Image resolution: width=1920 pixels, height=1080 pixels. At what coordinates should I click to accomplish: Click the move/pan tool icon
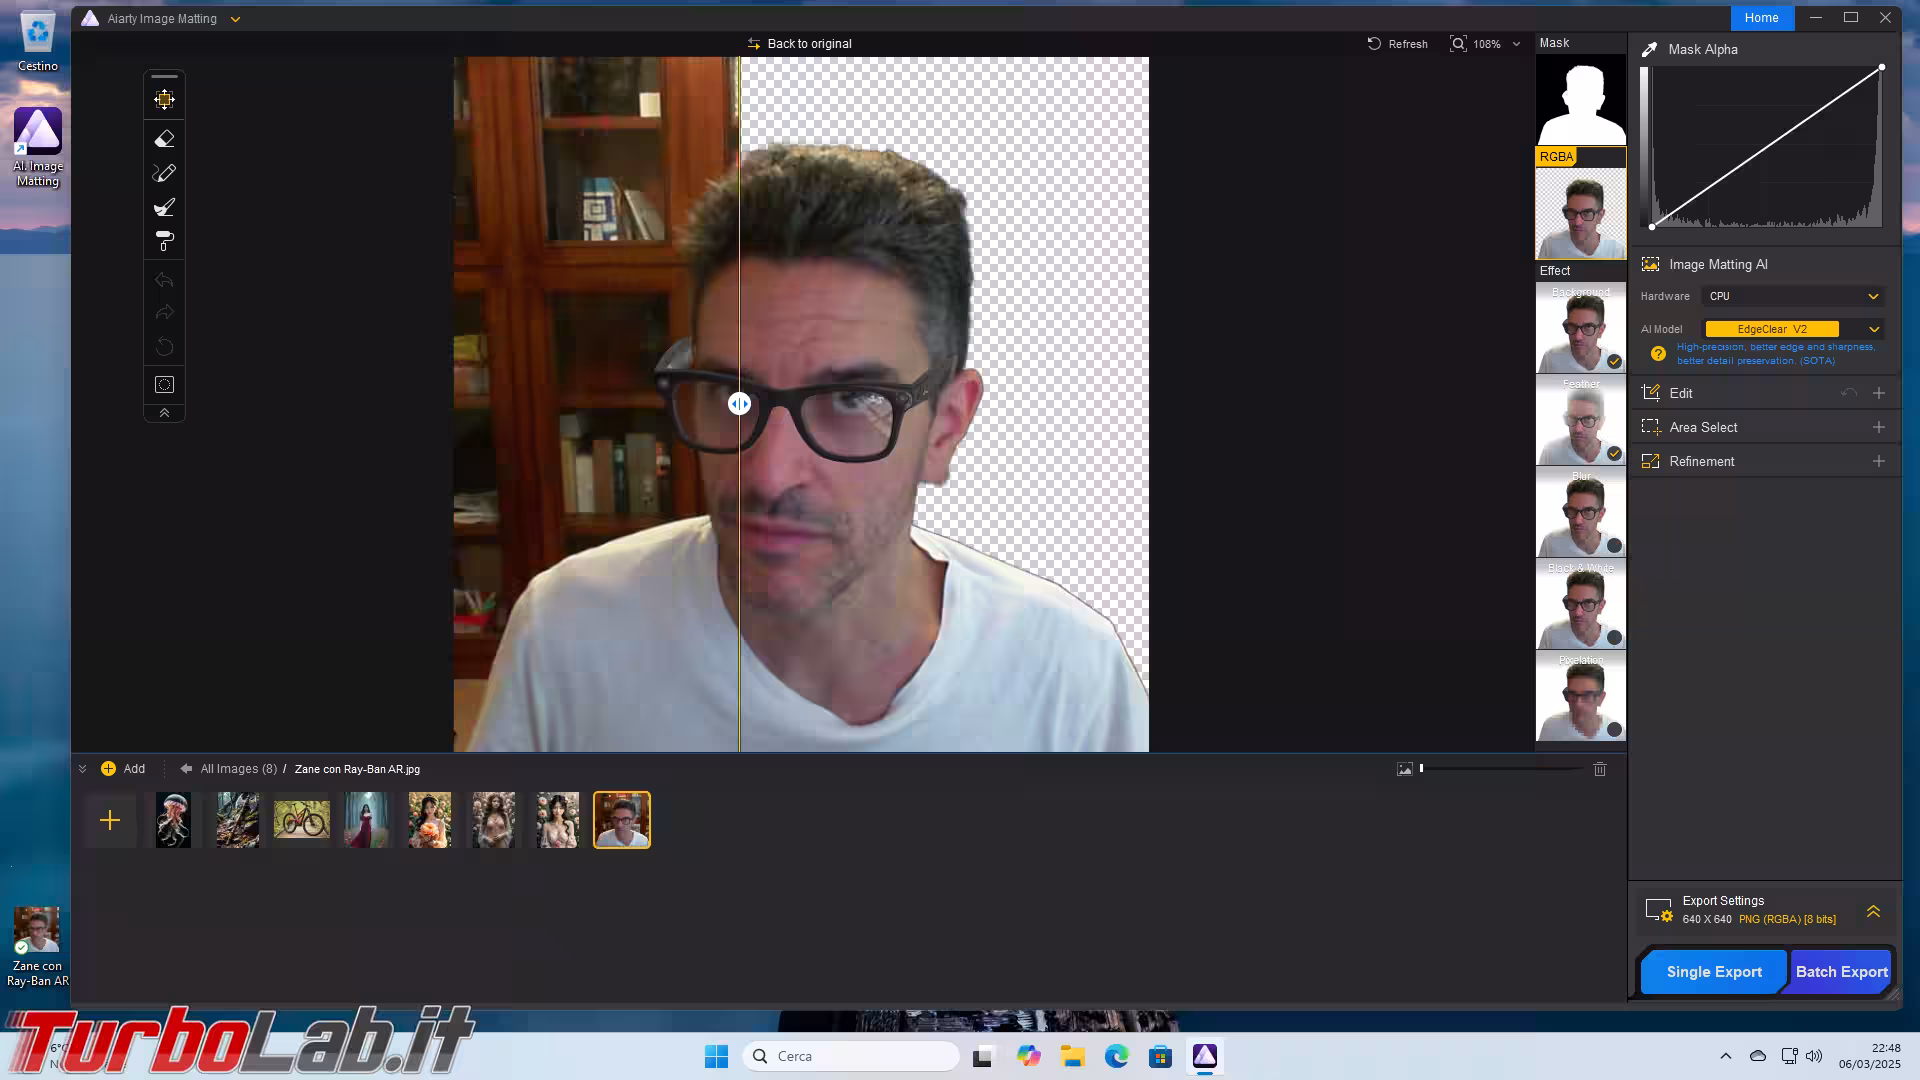(165, 99)
